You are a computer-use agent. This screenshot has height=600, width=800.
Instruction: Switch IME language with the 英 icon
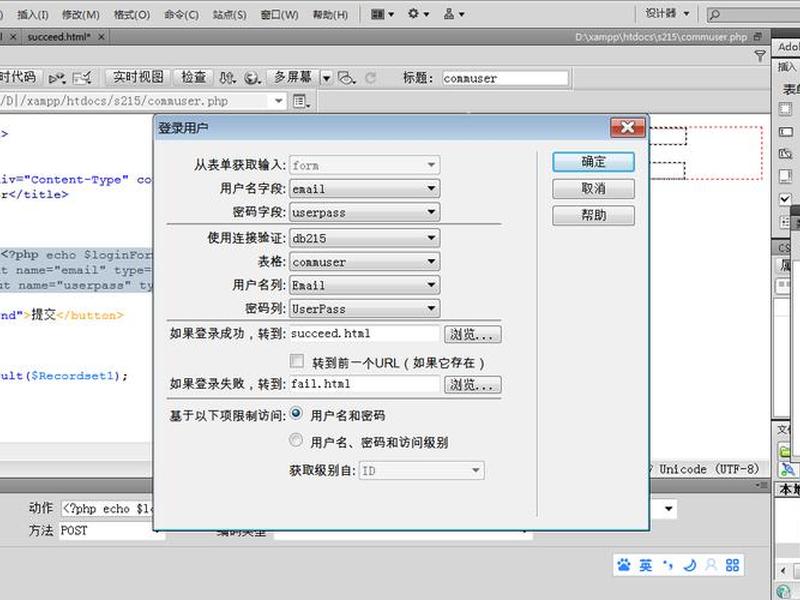click(645, 565)
